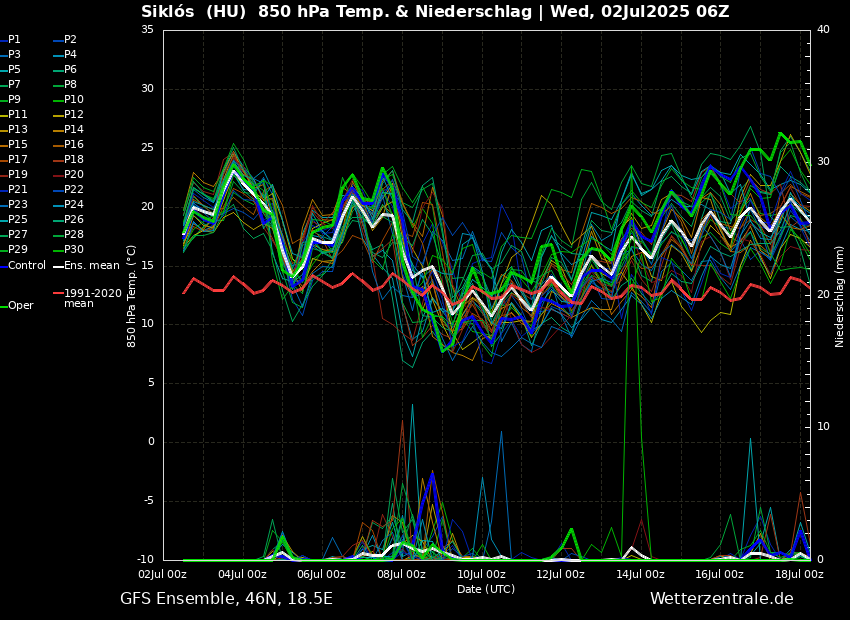Select the 1991-2020 mean legend entry

92,298
